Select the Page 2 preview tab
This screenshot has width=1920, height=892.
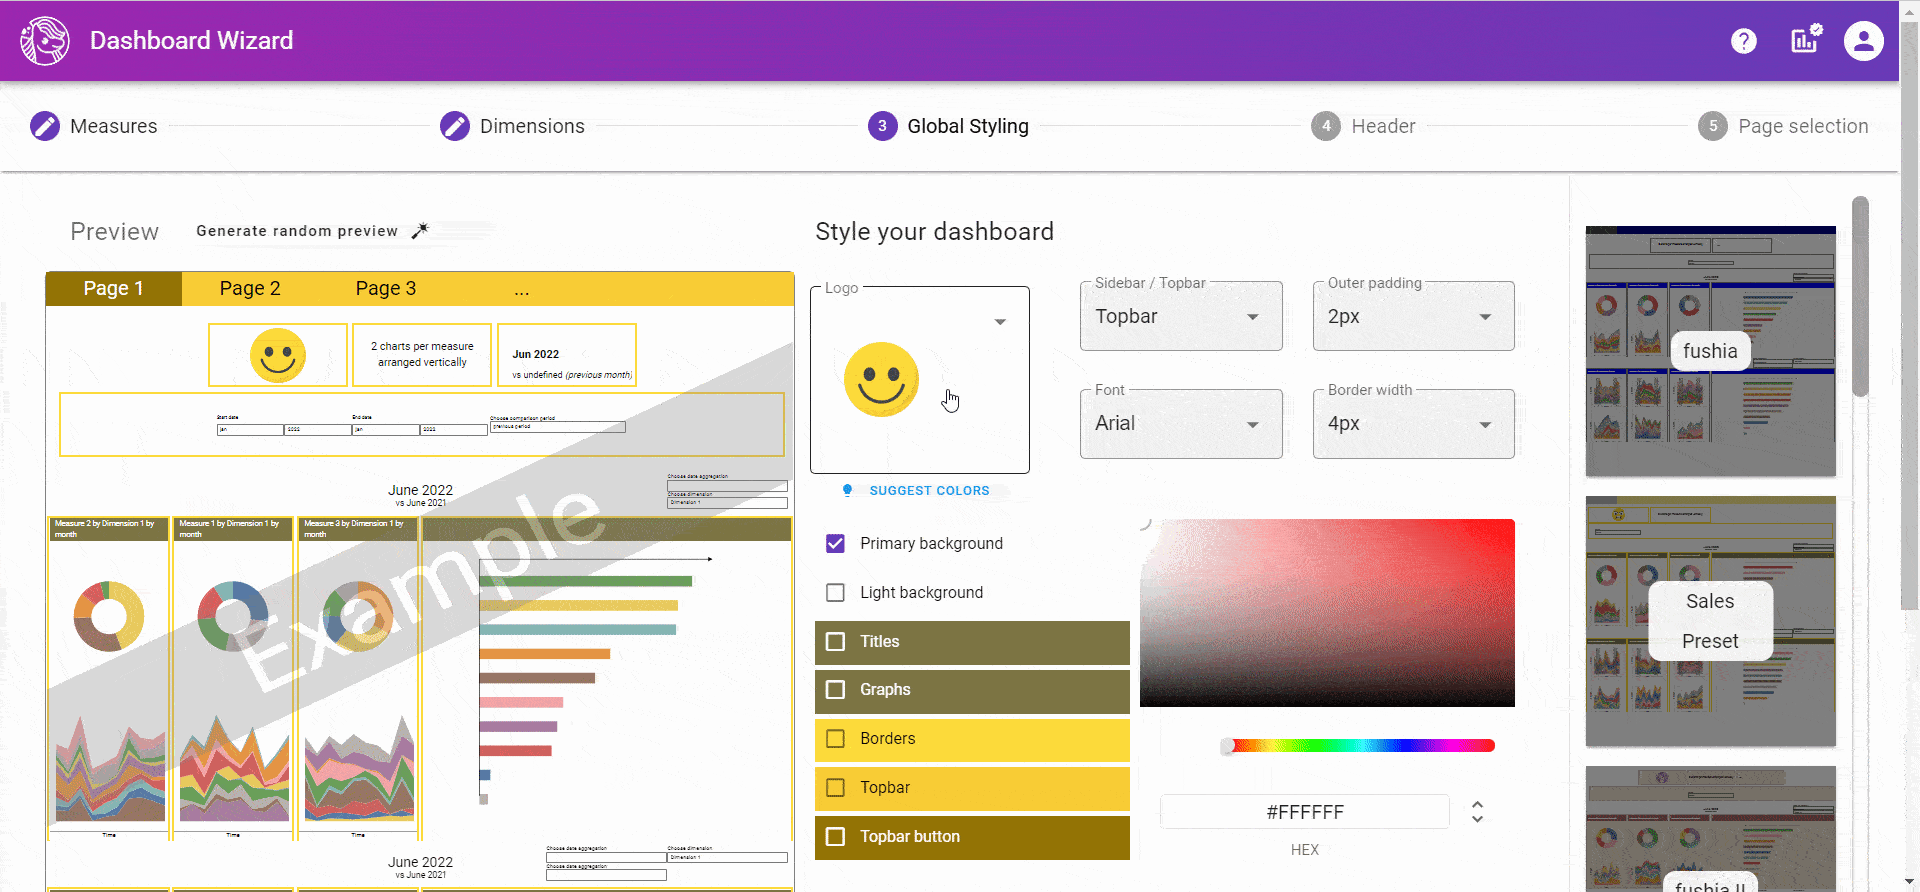pos(250,288)
